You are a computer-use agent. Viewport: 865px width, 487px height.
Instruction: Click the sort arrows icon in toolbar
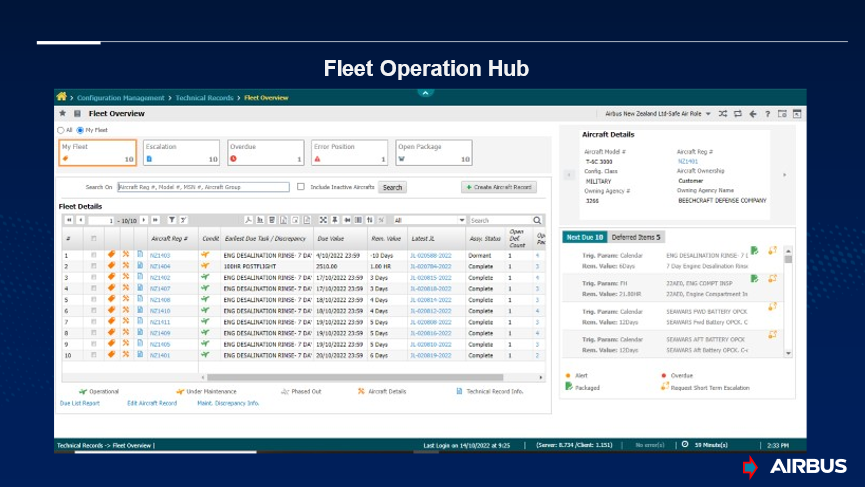pos(370,220)
